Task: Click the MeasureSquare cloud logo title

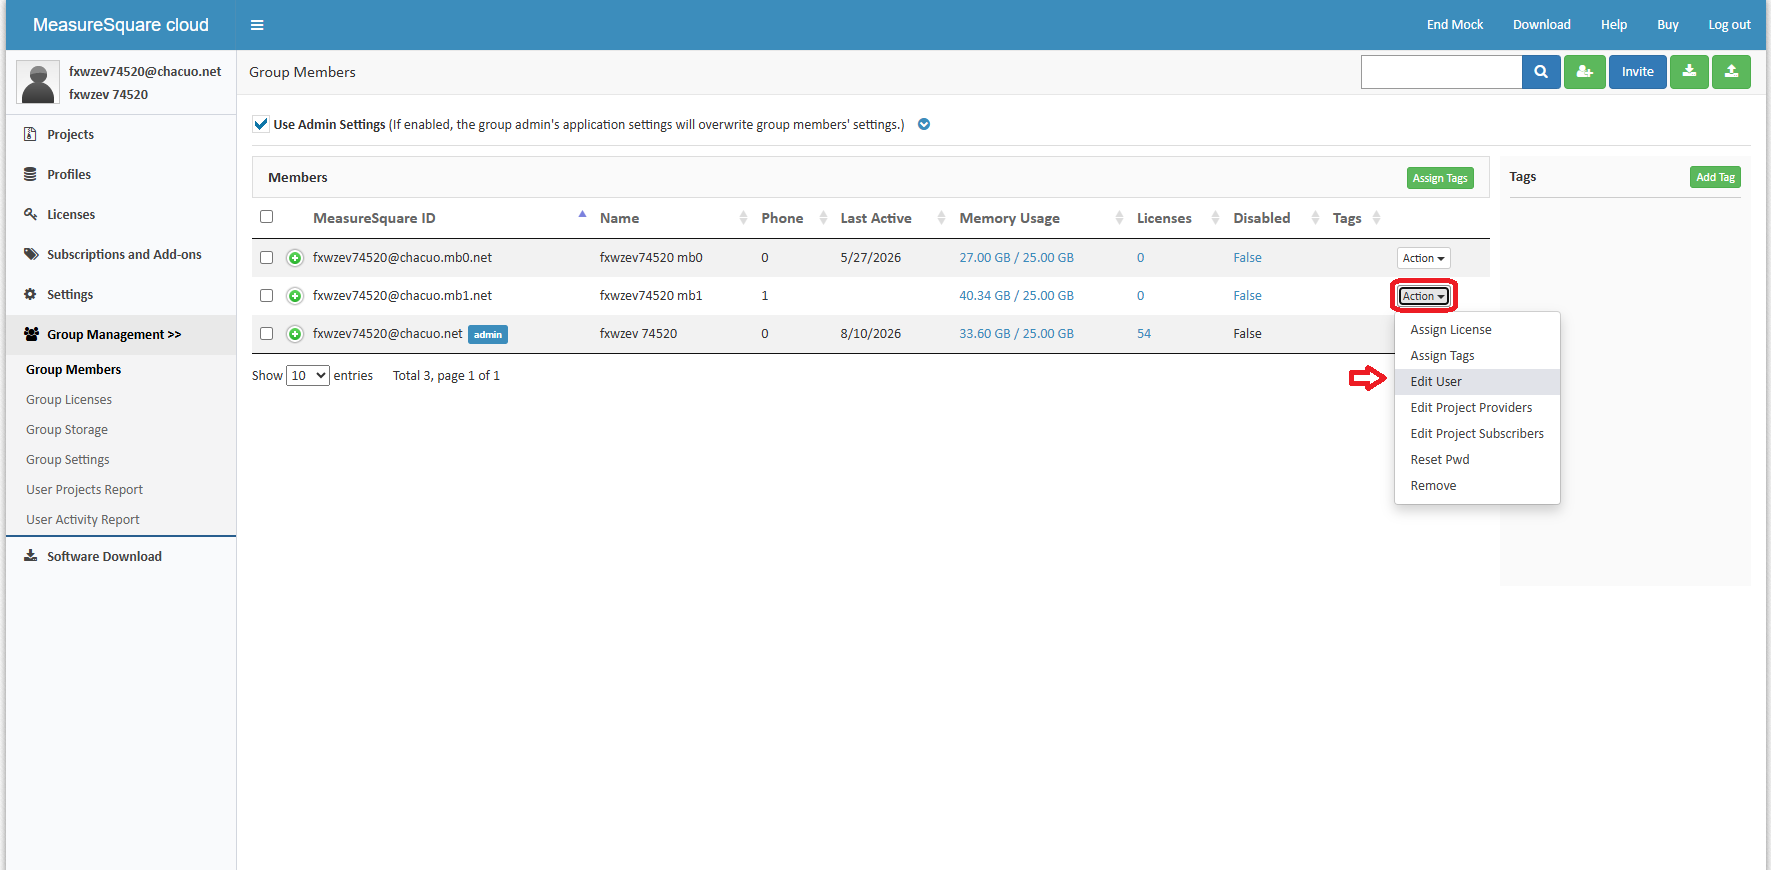Action: 121,25
